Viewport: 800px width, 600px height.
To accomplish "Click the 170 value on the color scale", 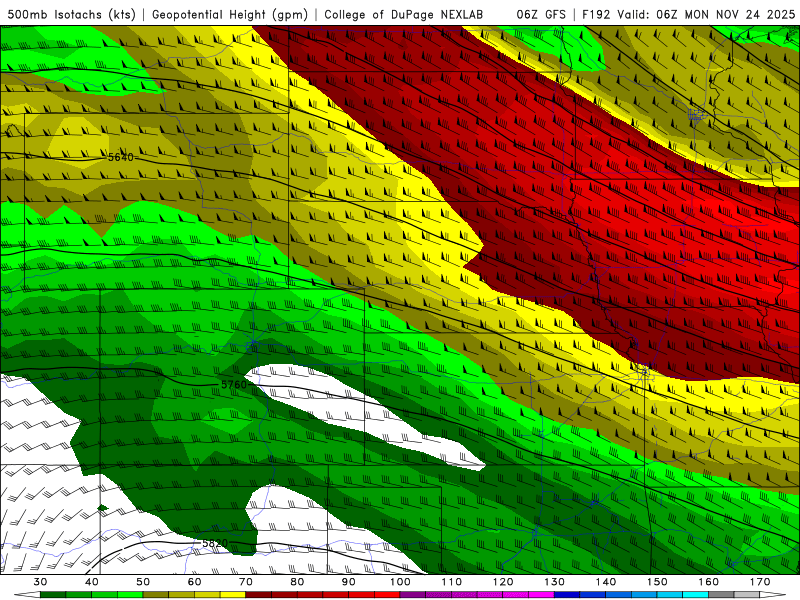I will coord(760,582).
